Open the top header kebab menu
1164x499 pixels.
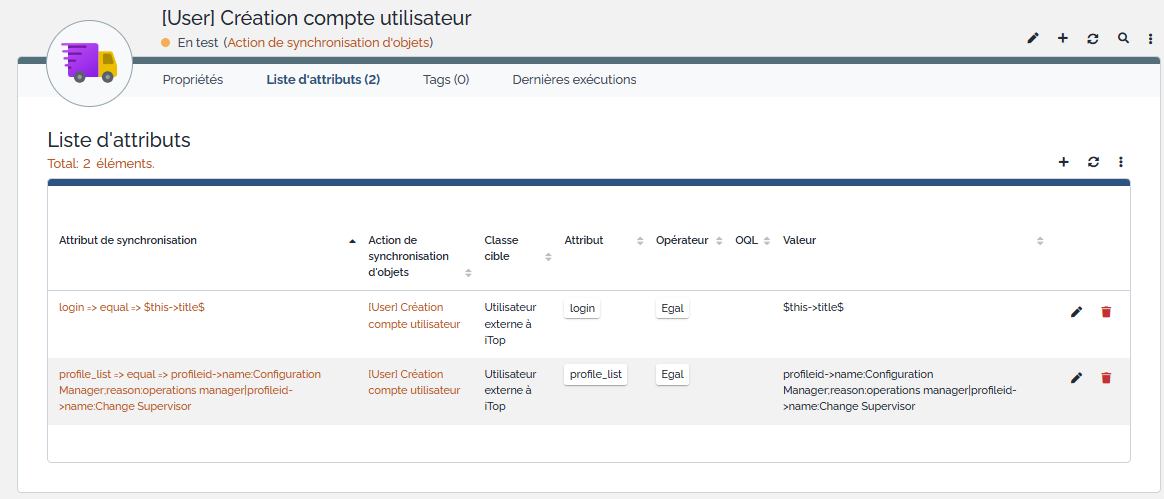(x=1150, y=38)
